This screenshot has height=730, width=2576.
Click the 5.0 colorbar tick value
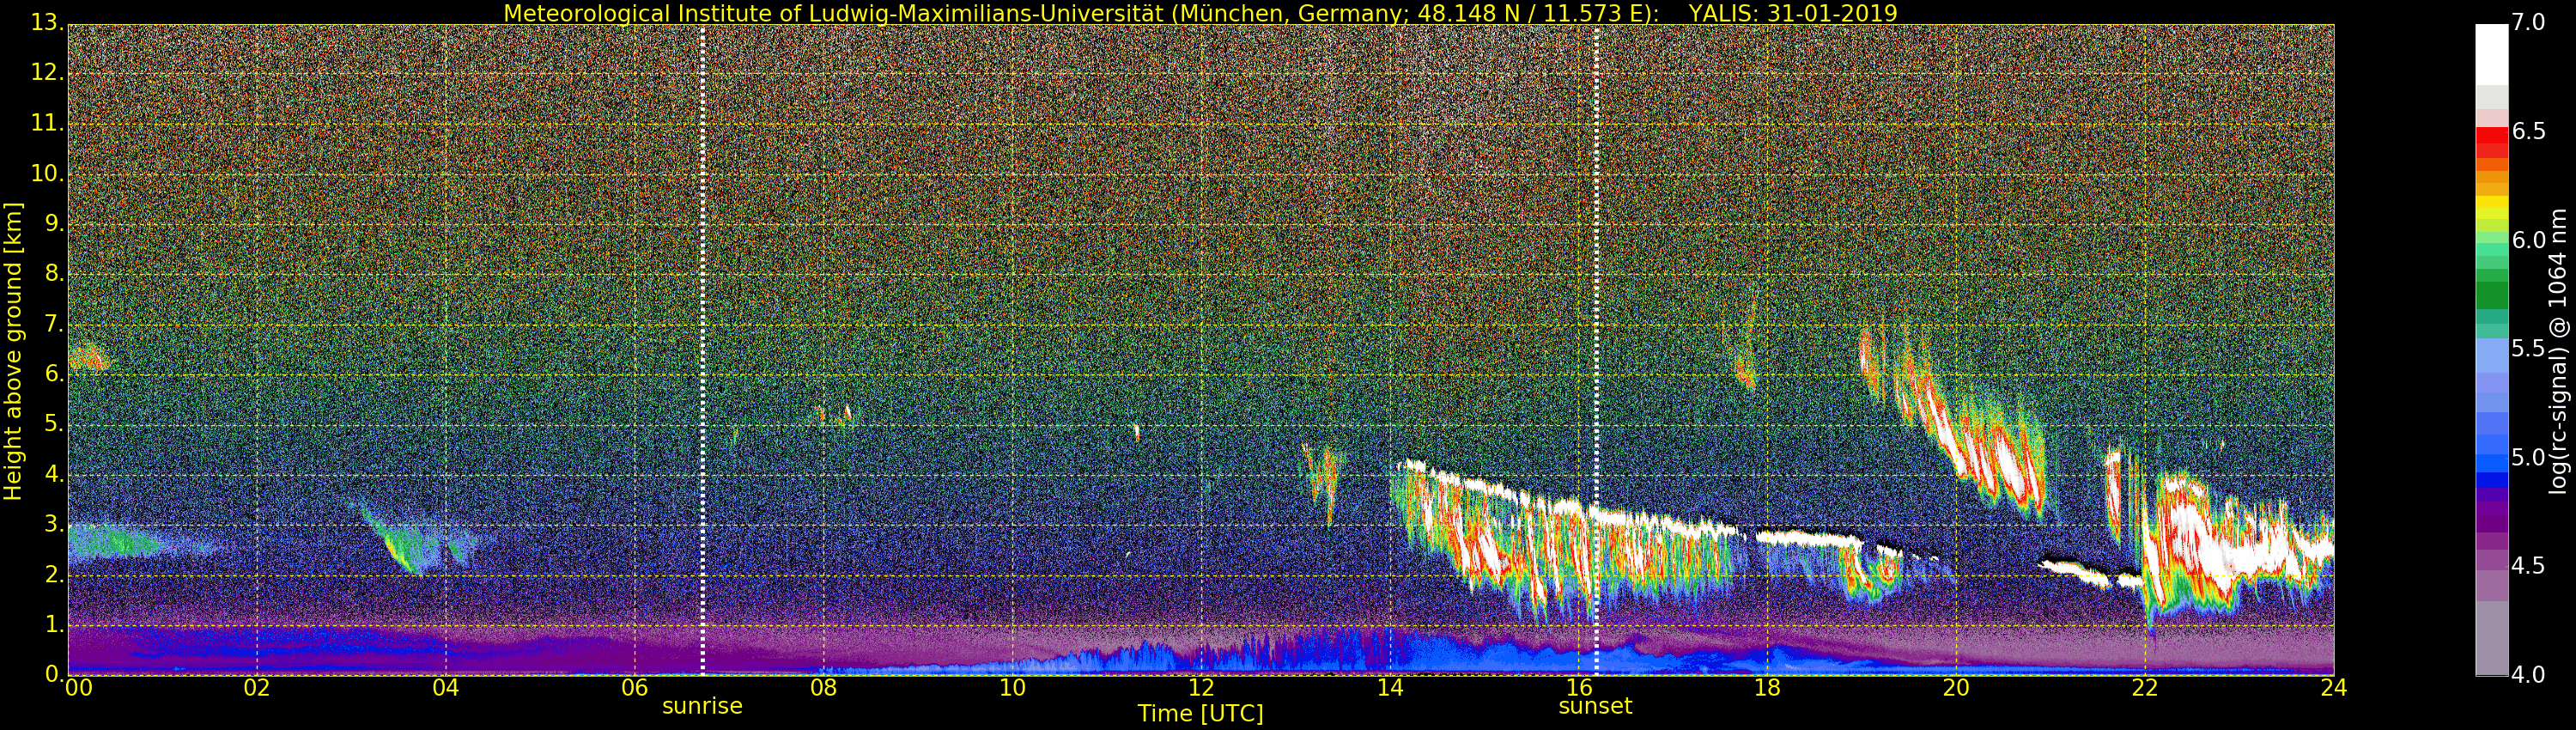tap(2528, 458)
